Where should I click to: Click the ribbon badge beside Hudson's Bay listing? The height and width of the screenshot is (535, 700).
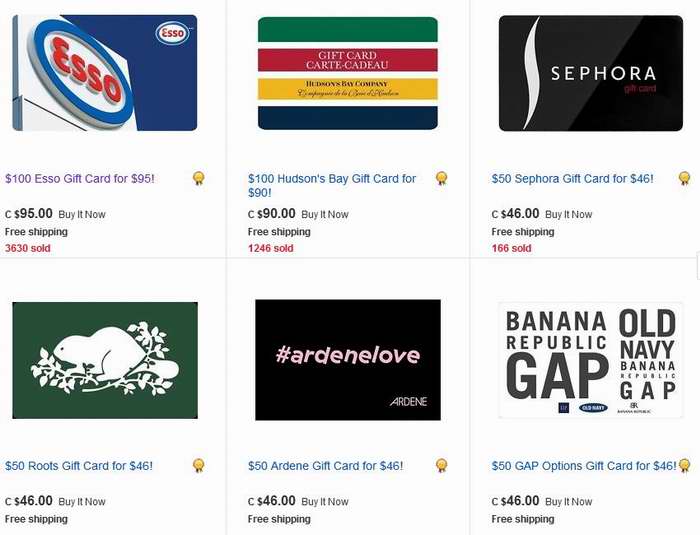tap(442, 179)
